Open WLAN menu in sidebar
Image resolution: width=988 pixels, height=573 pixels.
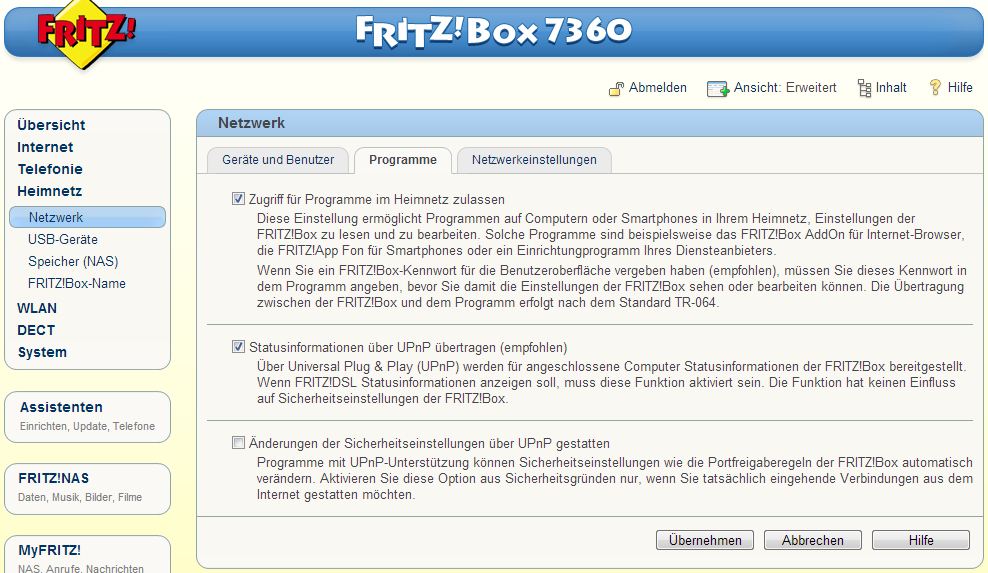[x=37, y=308]
